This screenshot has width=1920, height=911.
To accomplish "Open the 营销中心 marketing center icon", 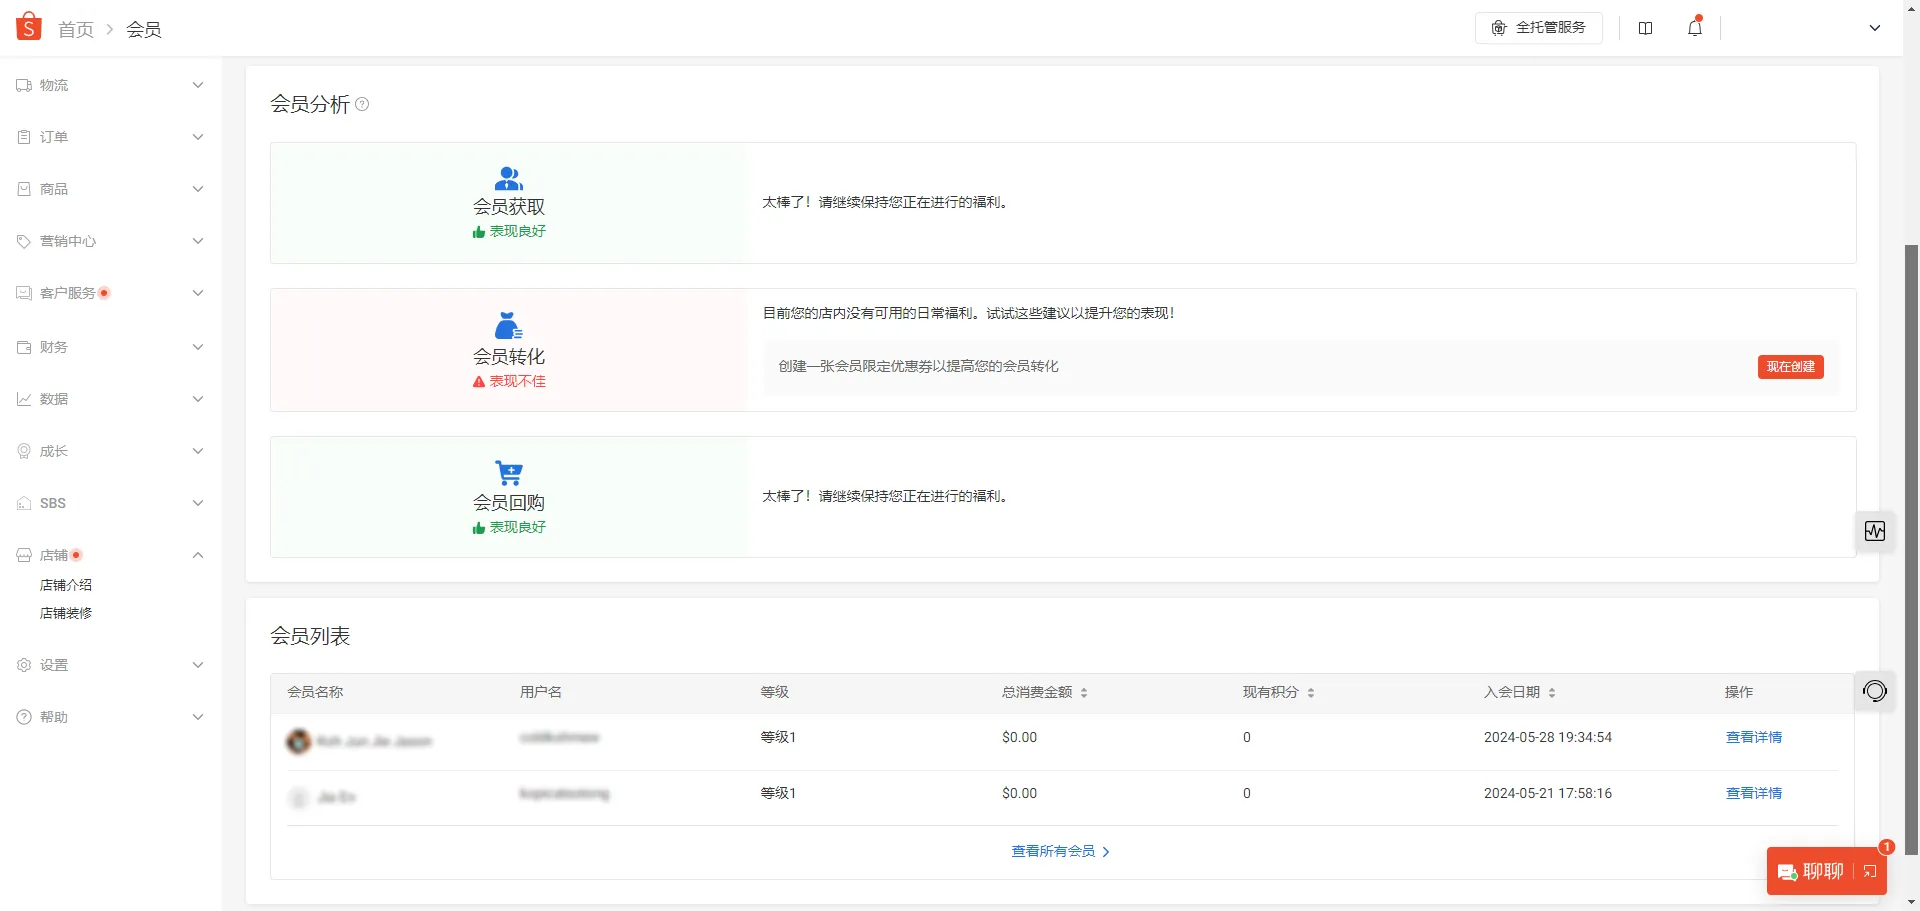I will tap(23, 240).
